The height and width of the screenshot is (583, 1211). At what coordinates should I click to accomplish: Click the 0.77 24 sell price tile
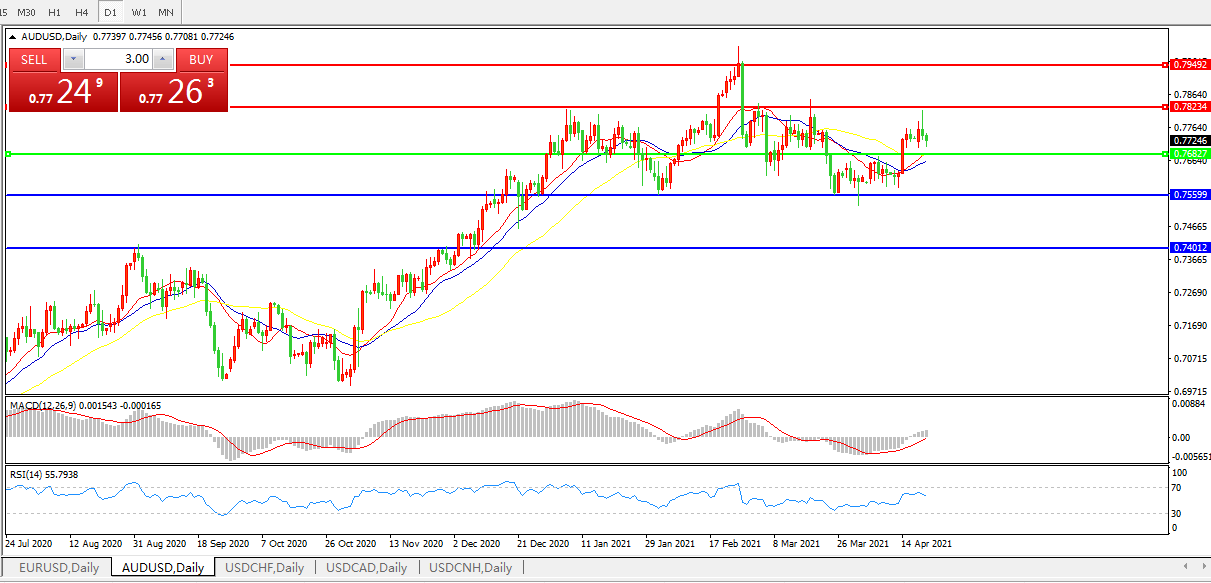click(x=63, y=92)
